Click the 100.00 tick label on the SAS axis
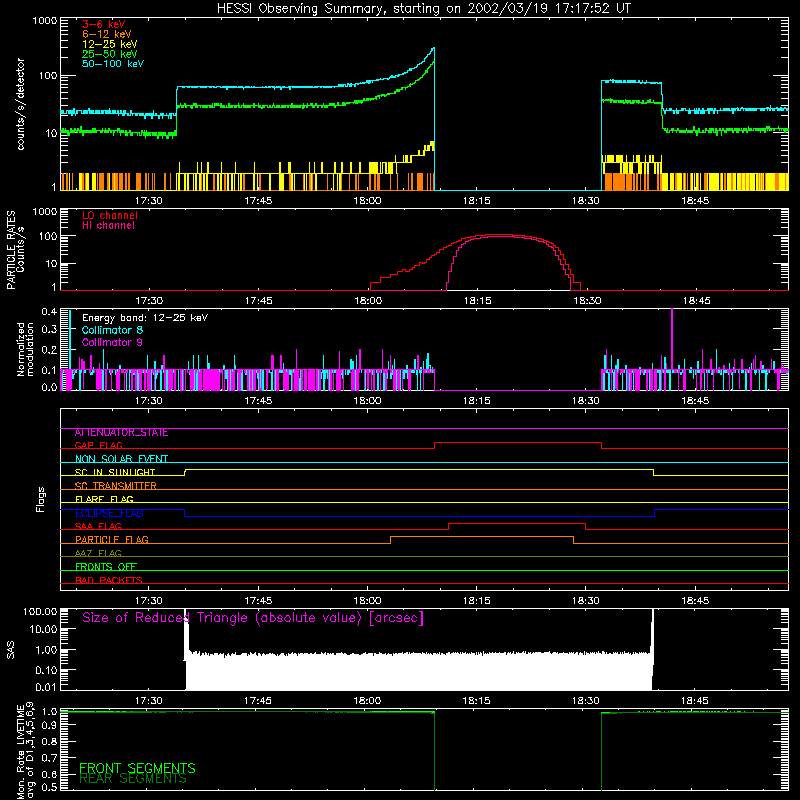Viewport: 800px width, 800px height. 40,611
